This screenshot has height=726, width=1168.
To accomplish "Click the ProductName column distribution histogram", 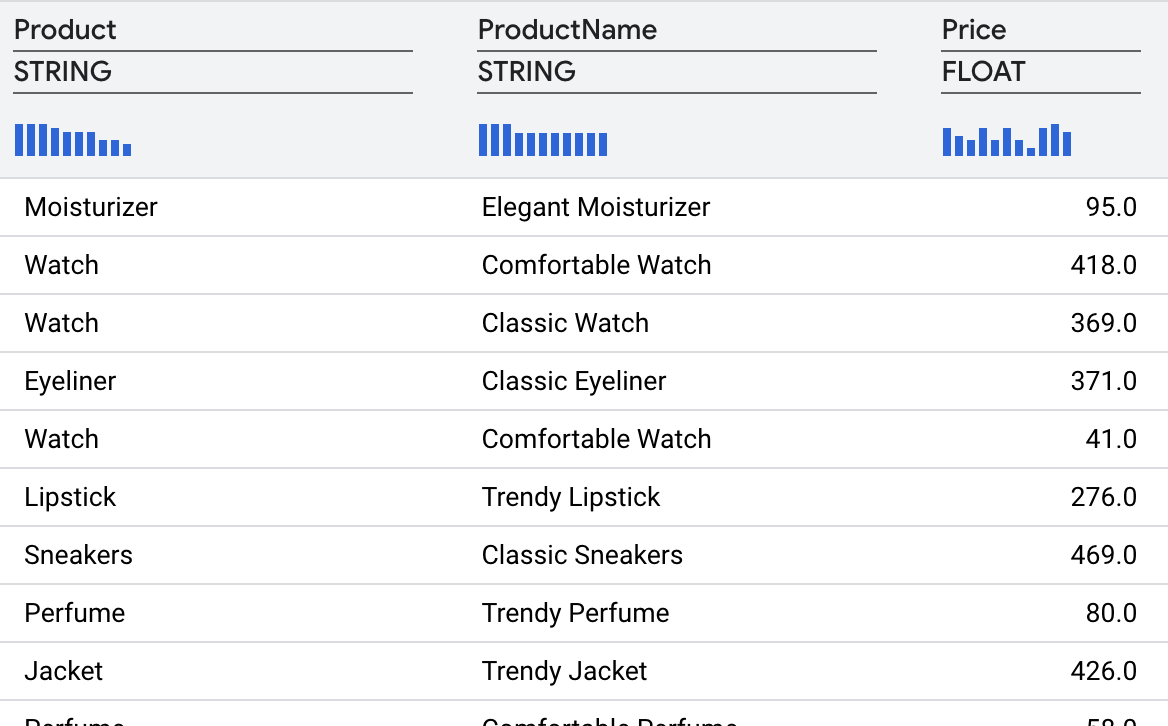I will point(543,140).
